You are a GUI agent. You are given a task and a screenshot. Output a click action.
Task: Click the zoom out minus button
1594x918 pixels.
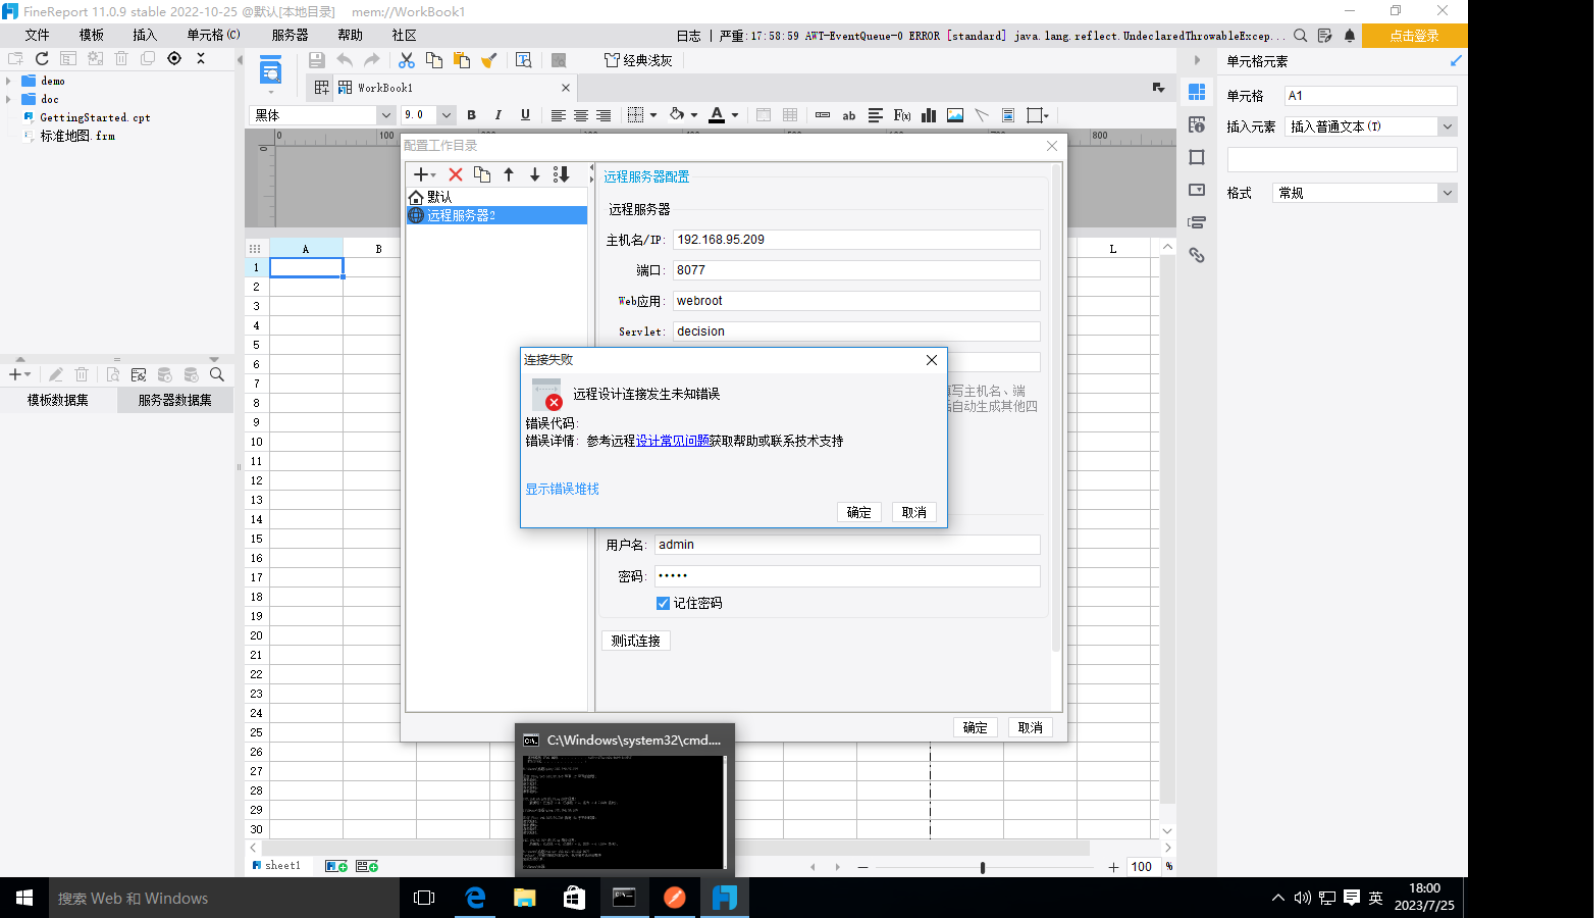click(863, 867)
